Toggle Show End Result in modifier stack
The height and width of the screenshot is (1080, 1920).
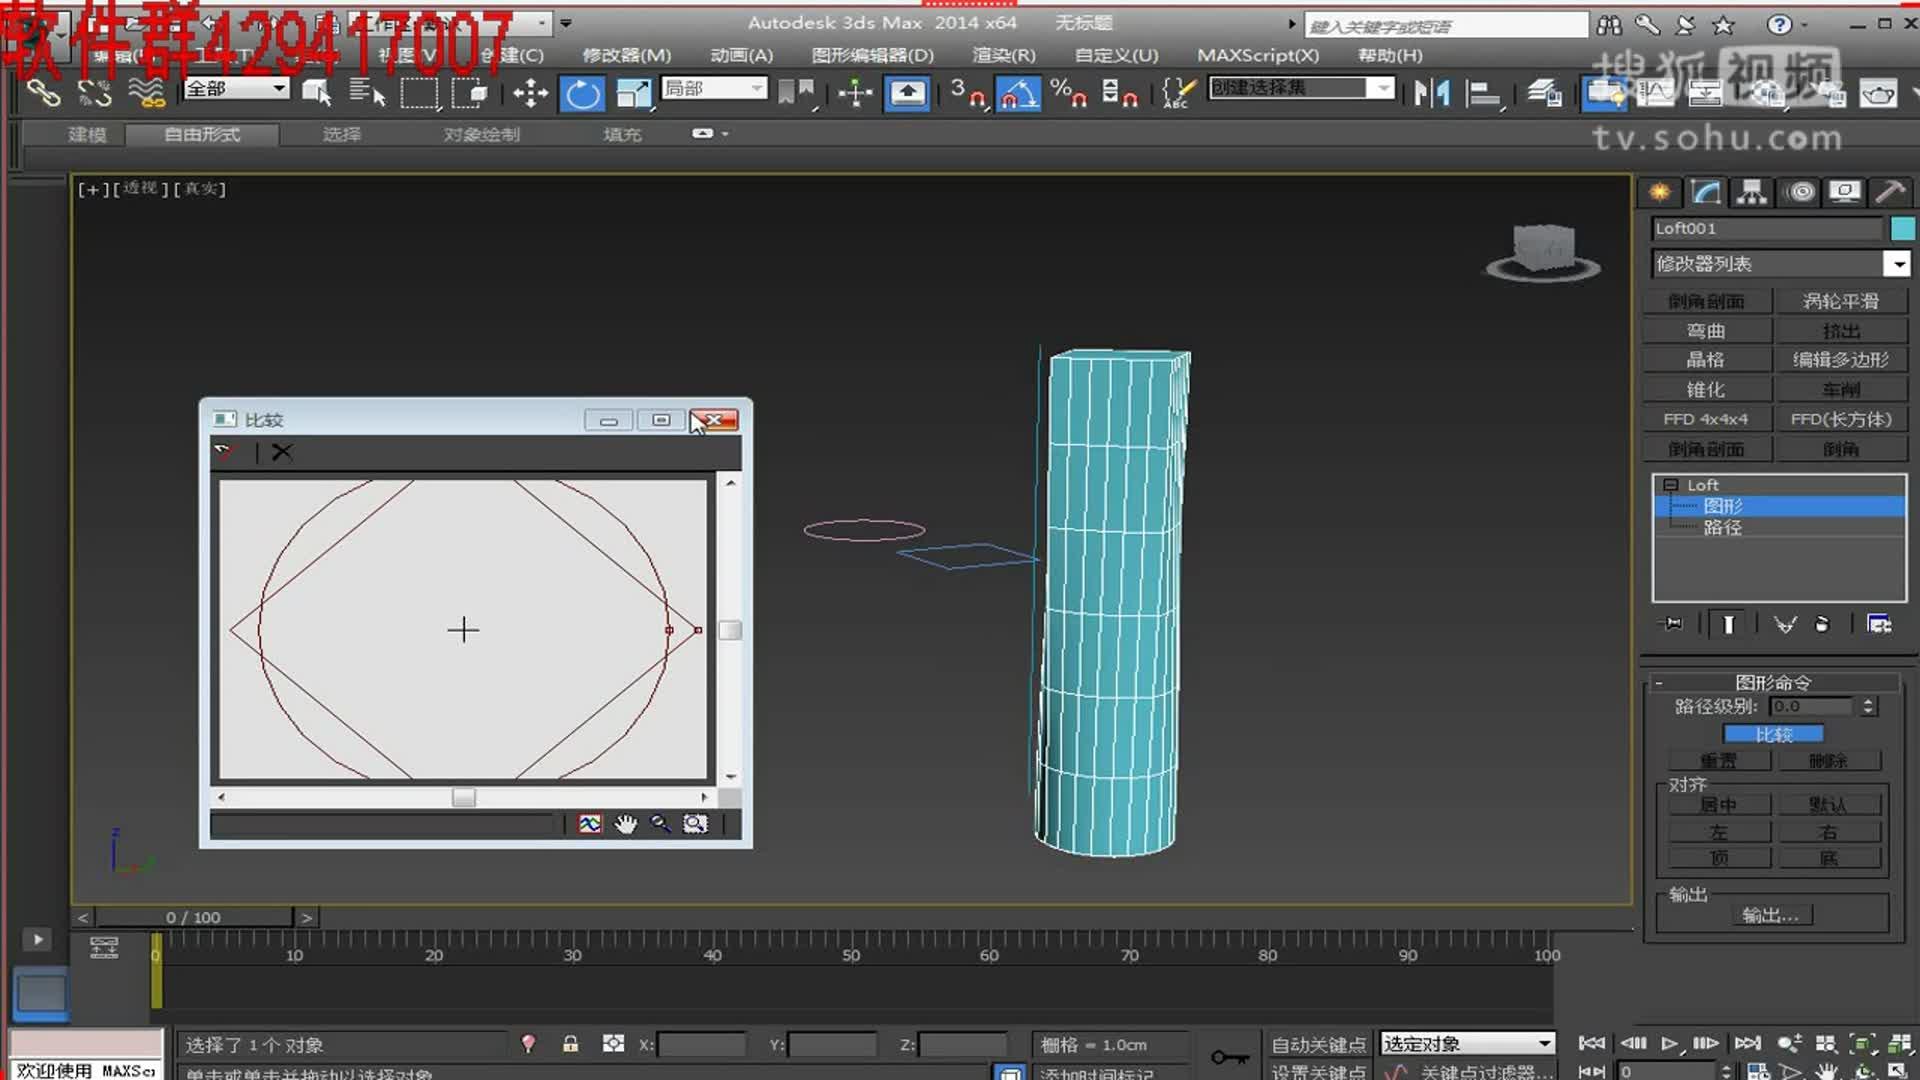(x=1728, y=624)
